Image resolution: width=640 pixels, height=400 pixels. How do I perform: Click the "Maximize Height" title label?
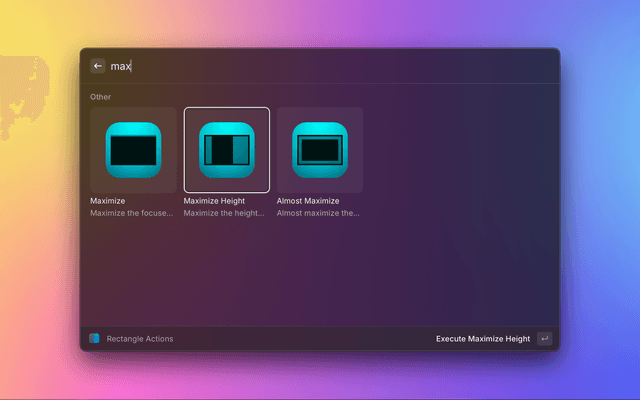[214, 201]
